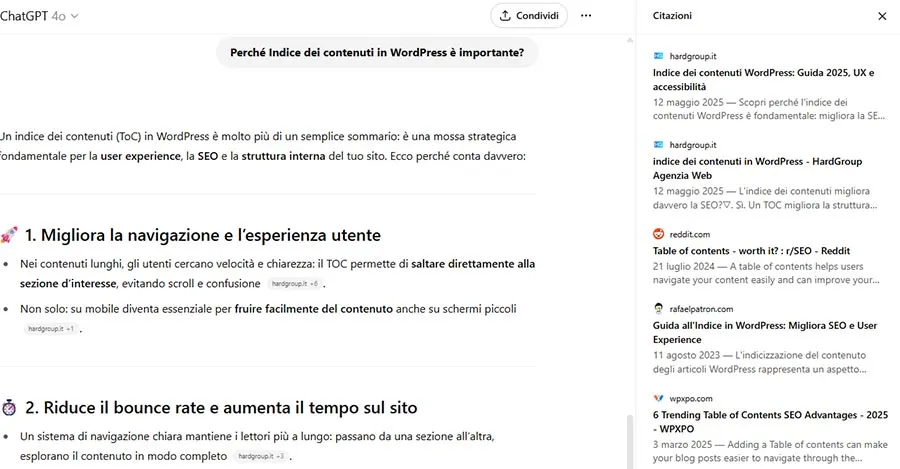
Task: Click the rafaelpatron.com favicon icon
Action: 658,309
